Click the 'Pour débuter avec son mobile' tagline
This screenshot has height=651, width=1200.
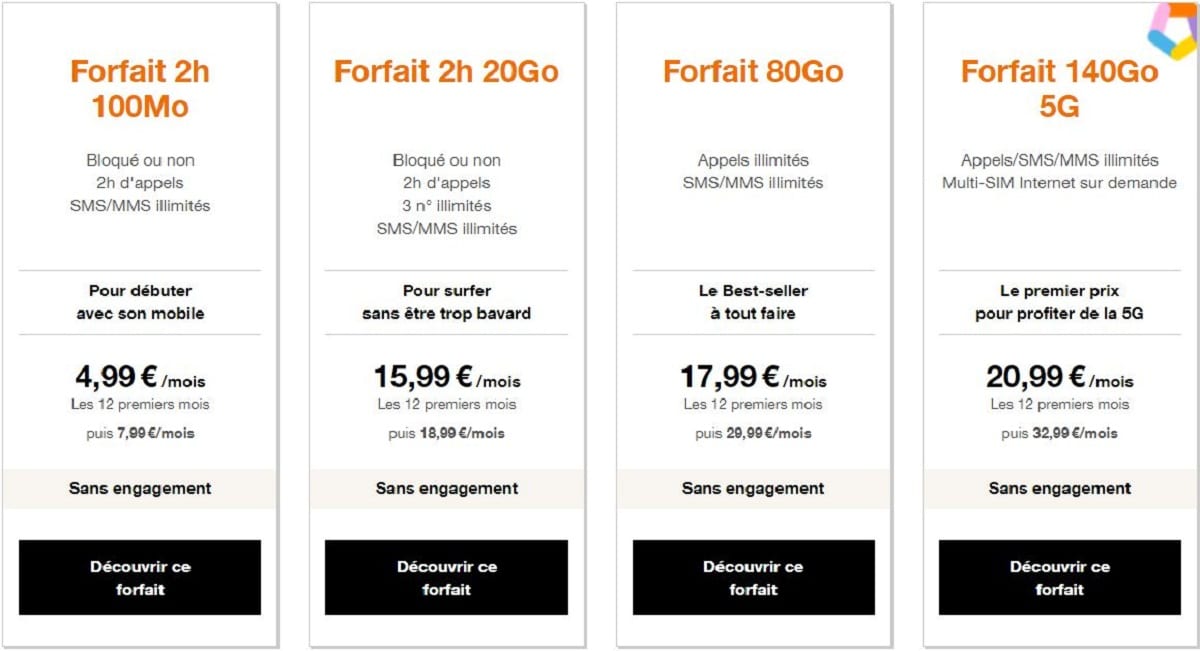pyautogui.click(x=140, y=302)
